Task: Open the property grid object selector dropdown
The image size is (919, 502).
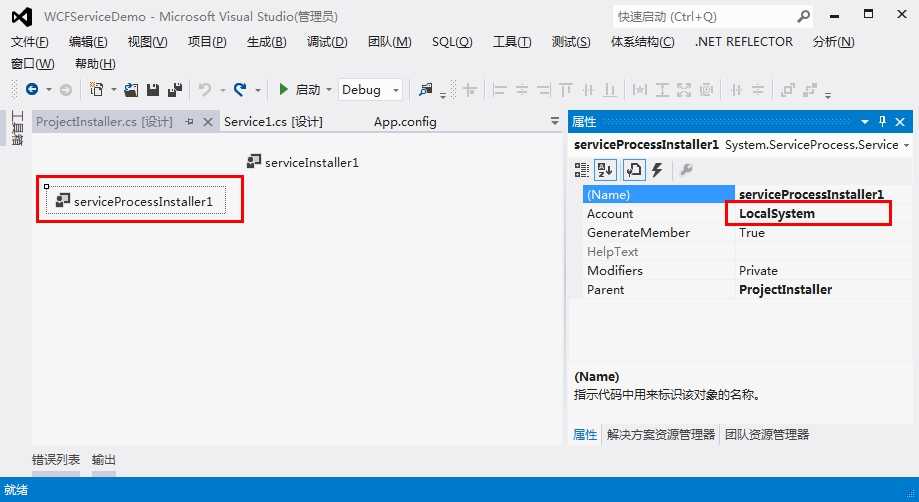Action: [x=907, y=145]
